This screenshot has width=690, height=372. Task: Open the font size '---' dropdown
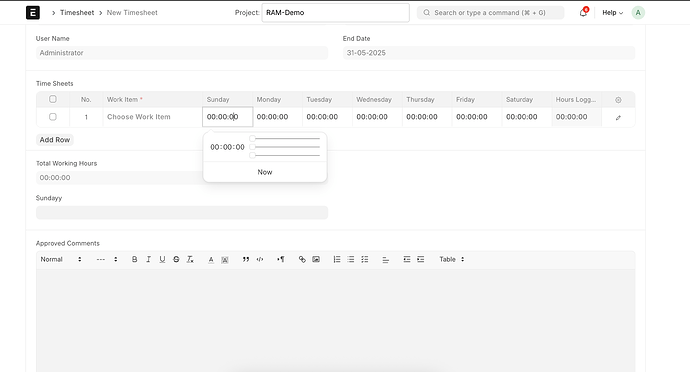pyautogui.click(x=107, y=259)
